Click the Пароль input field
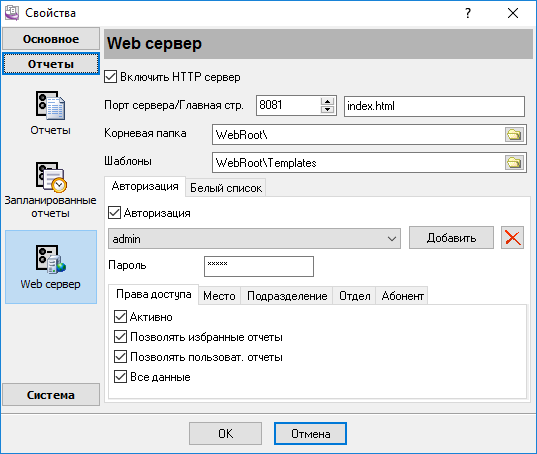This screenshot has width=537, height=454. point(259,266)
